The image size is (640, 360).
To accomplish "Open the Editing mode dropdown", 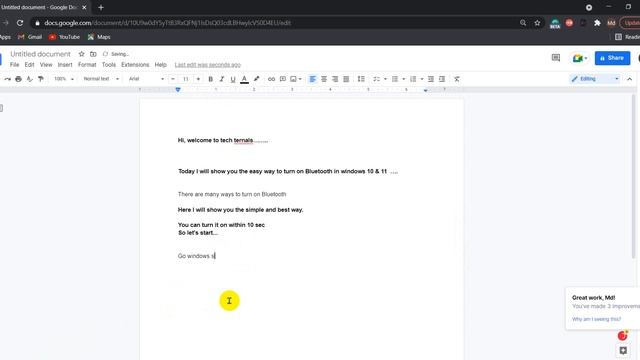I will 595,79.
